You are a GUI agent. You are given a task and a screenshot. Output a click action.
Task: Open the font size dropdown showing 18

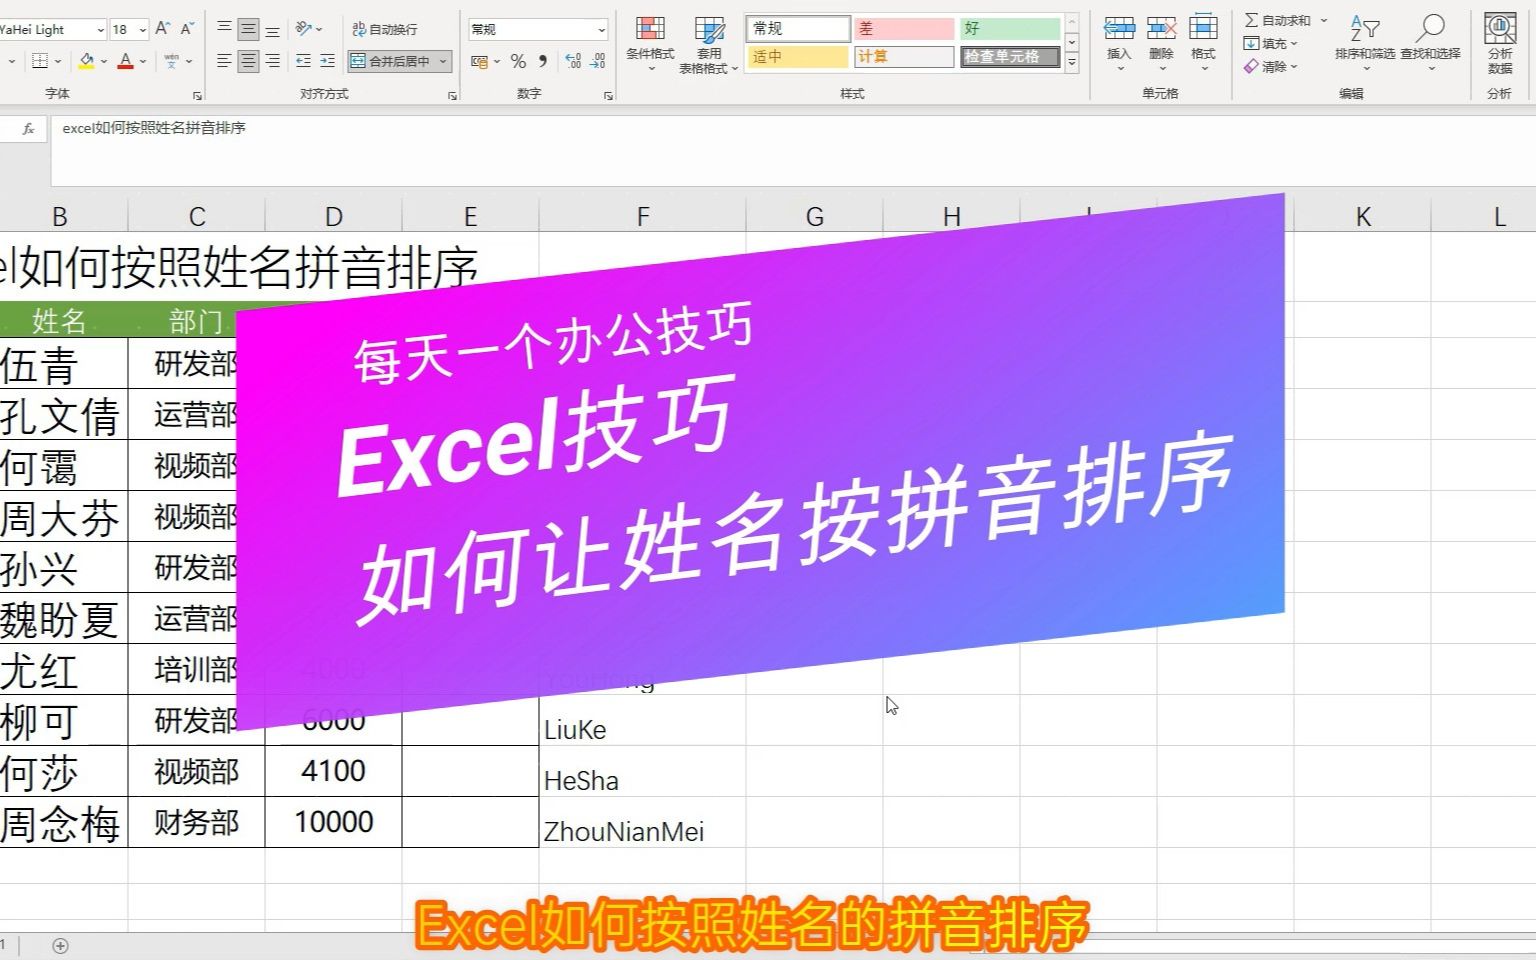coord(143,29)
